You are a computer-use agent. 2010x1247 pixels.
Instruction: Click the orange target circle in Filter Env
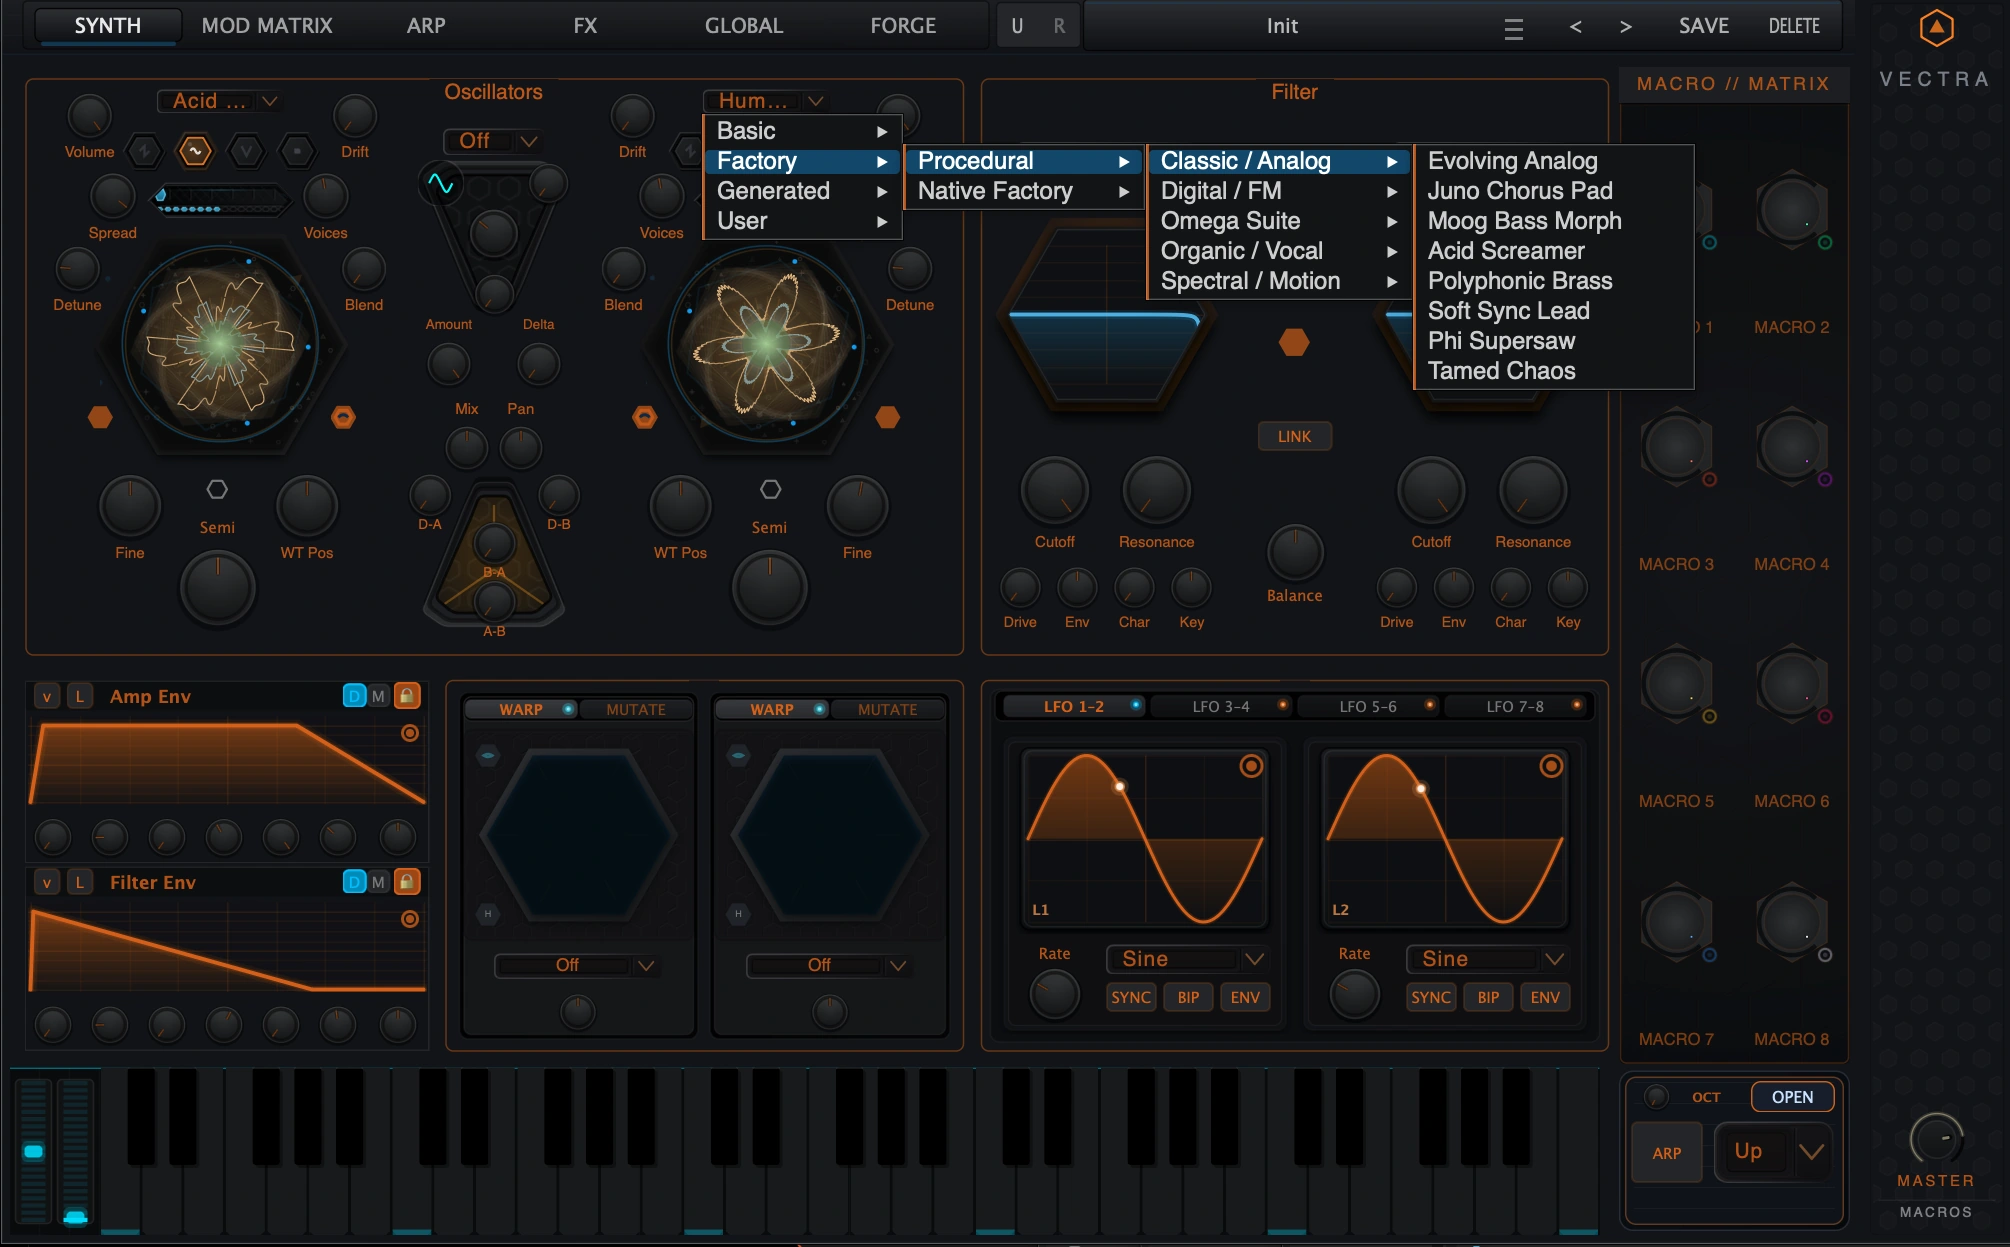(410, 919)
